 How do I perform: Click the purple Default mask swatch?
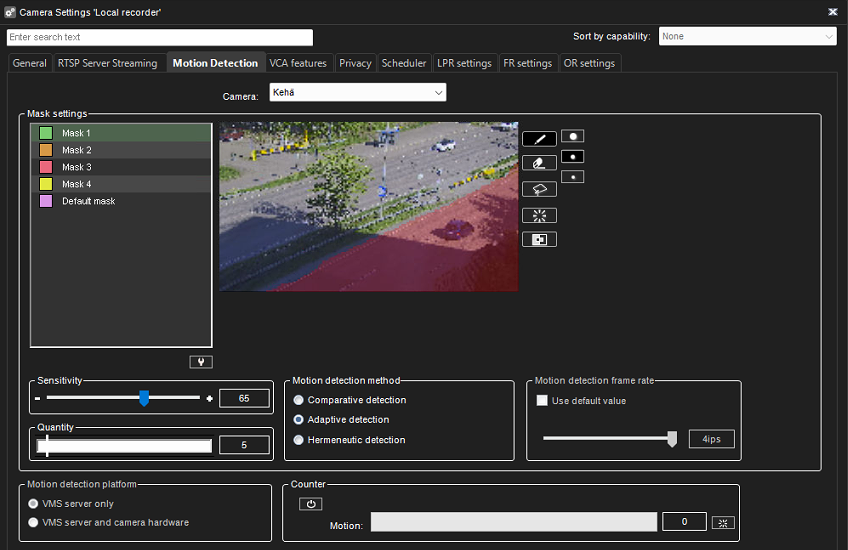46,201
